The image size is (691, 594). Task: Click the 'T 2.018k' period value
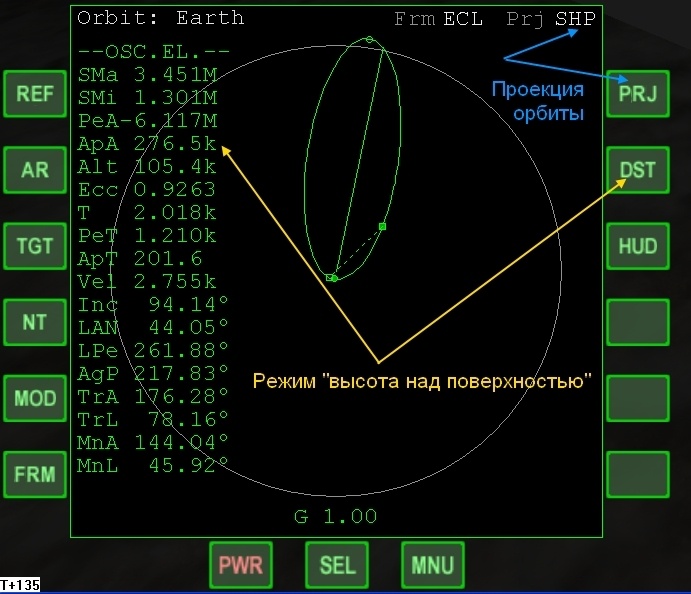[147, 213]
